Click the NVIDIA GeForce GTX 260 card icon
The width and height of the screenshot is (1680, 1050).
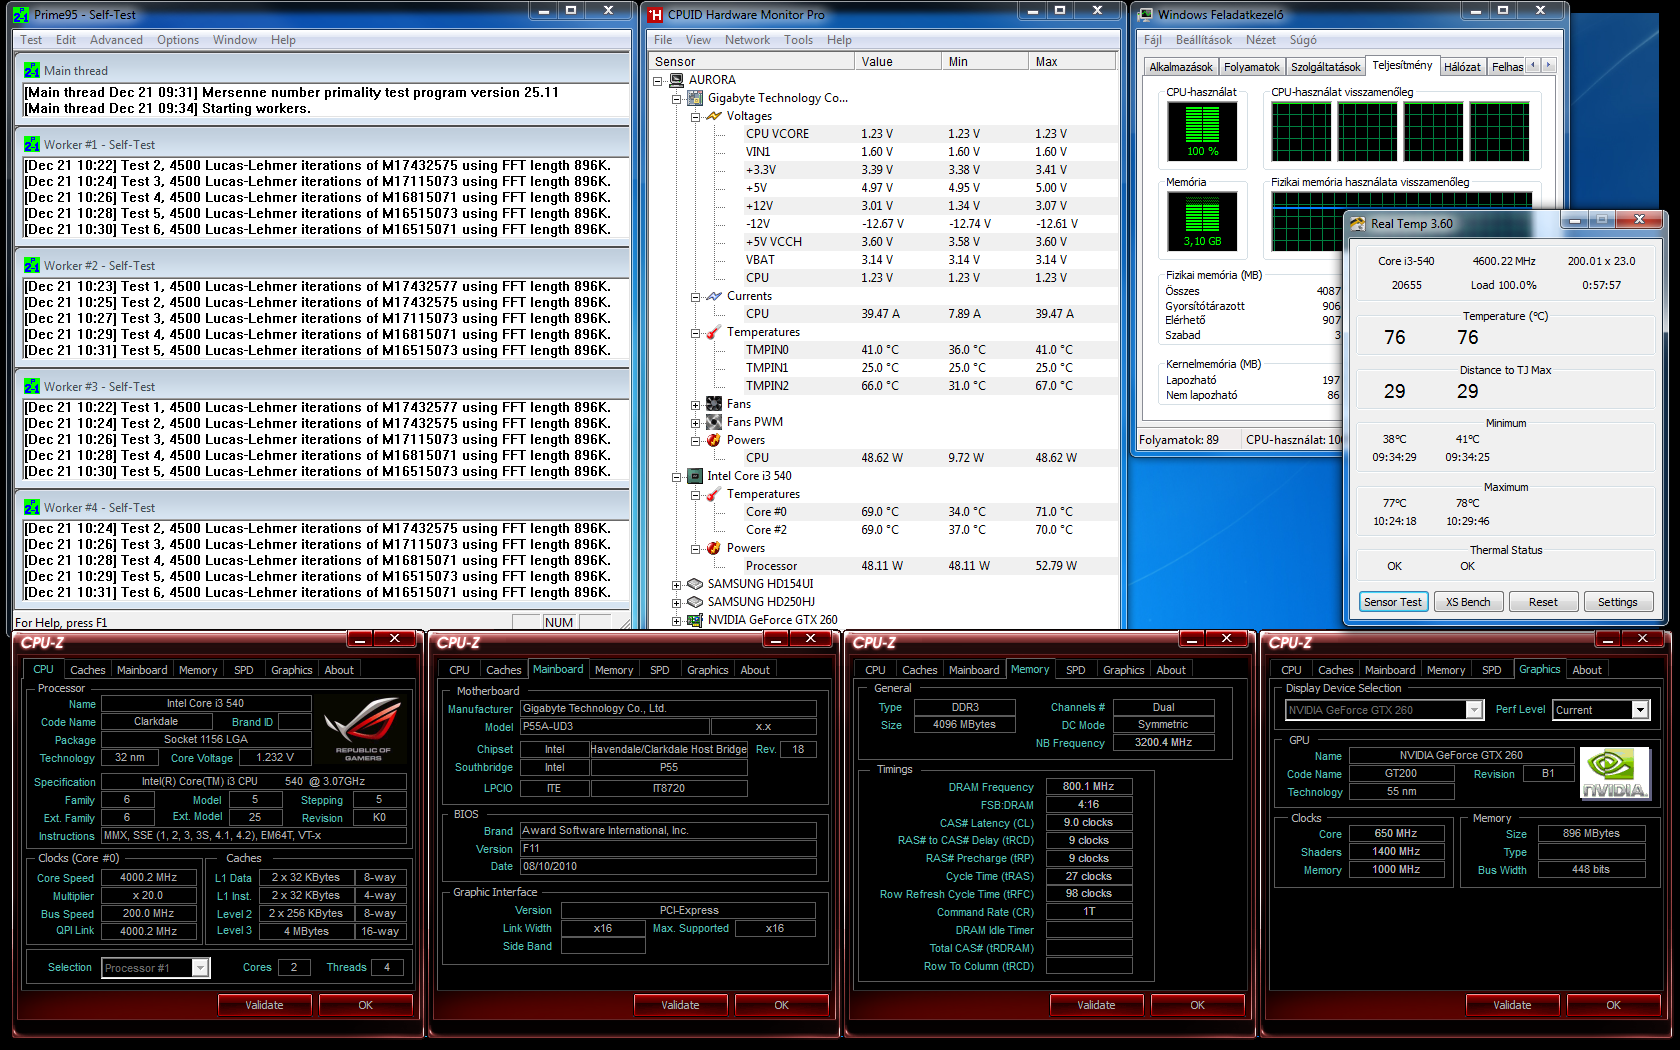695,620
